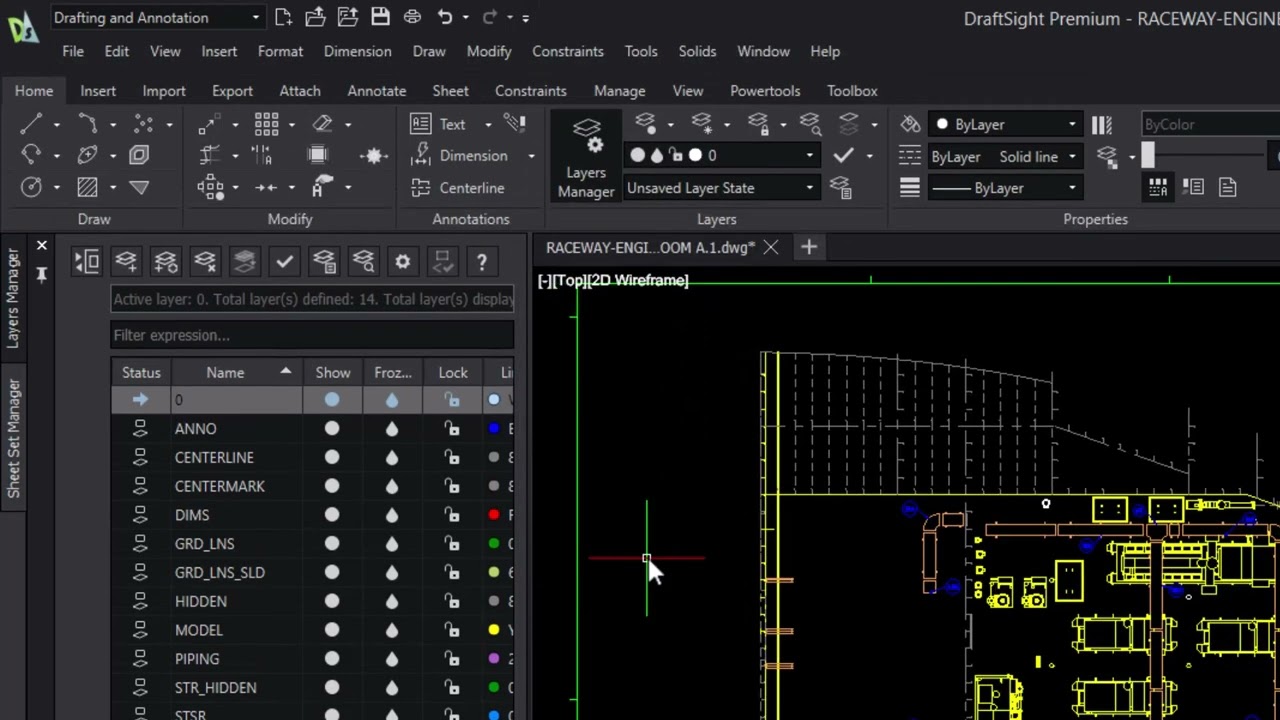Click the Status column header
The height and width of the screenshot is (720, 1280).
click(x=141, y=372)
